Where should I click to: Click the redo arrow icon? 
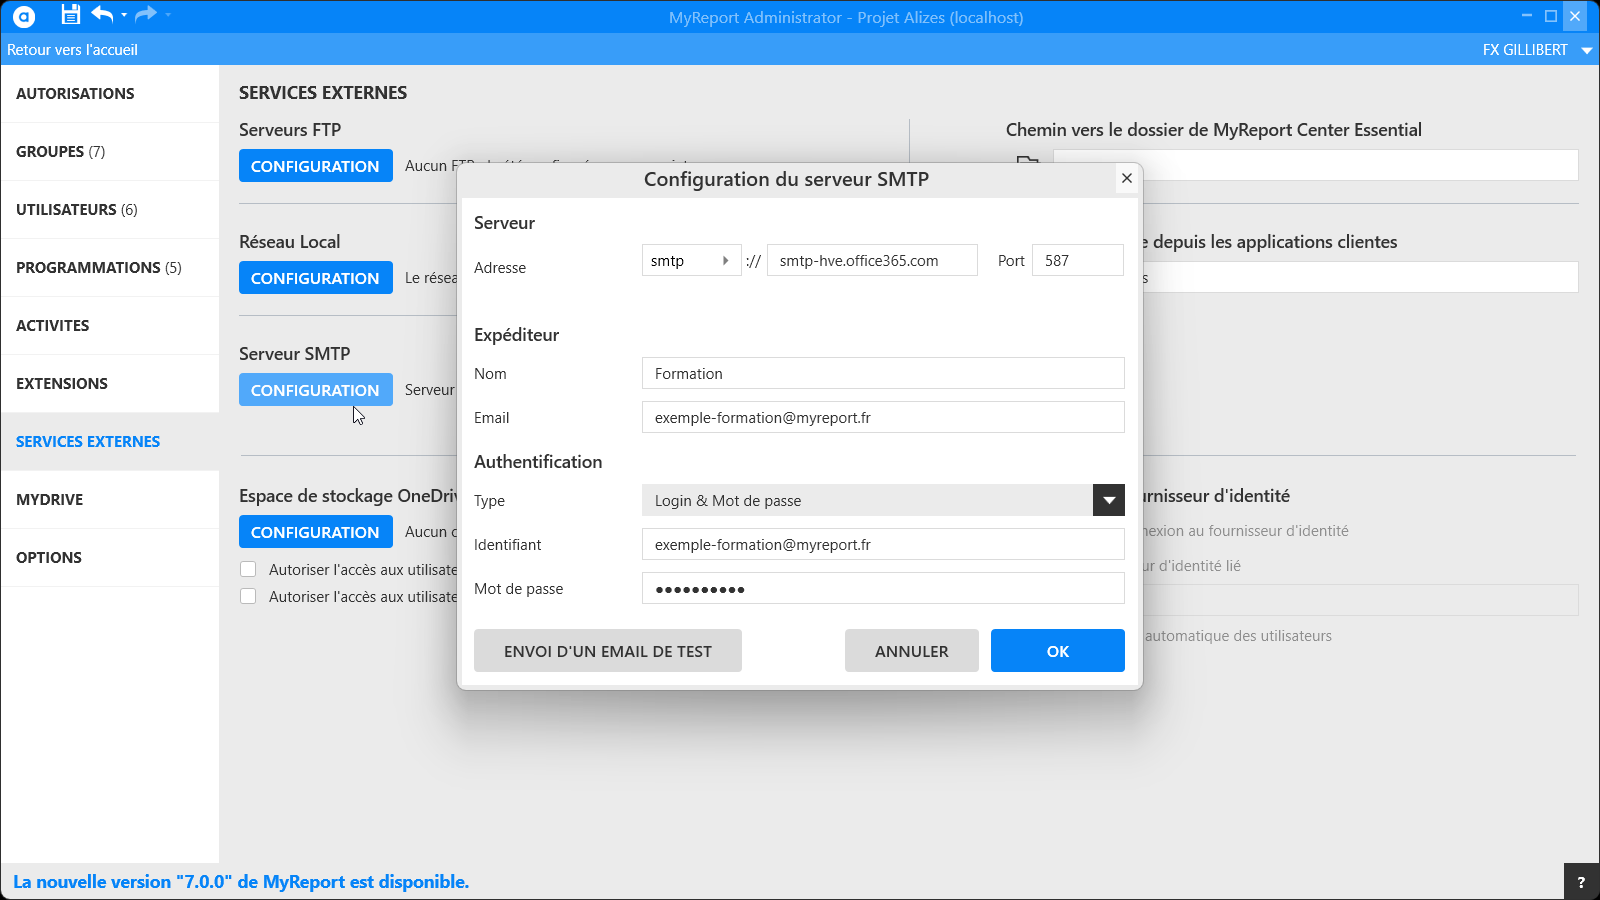coord(146,14)
